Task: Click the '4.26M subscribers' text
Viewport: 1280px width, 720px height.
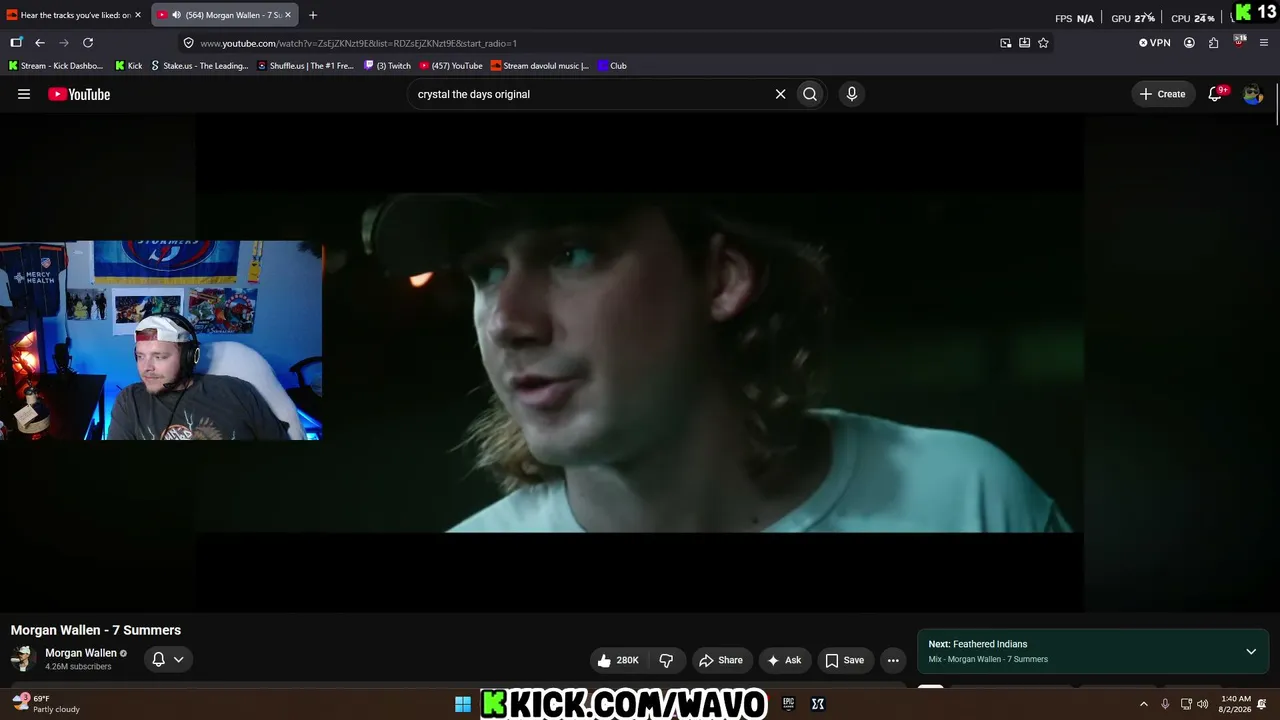Action: (78, 667)
